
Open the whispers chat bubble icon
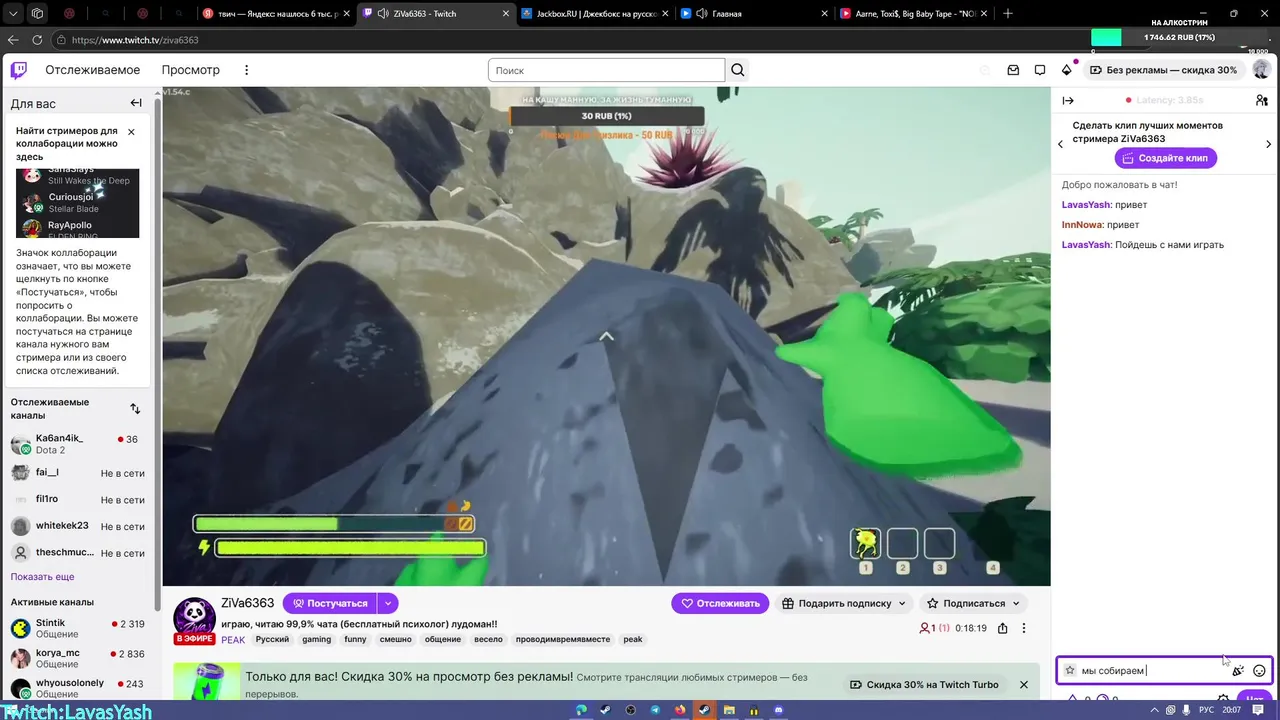tap(1040, 70)
